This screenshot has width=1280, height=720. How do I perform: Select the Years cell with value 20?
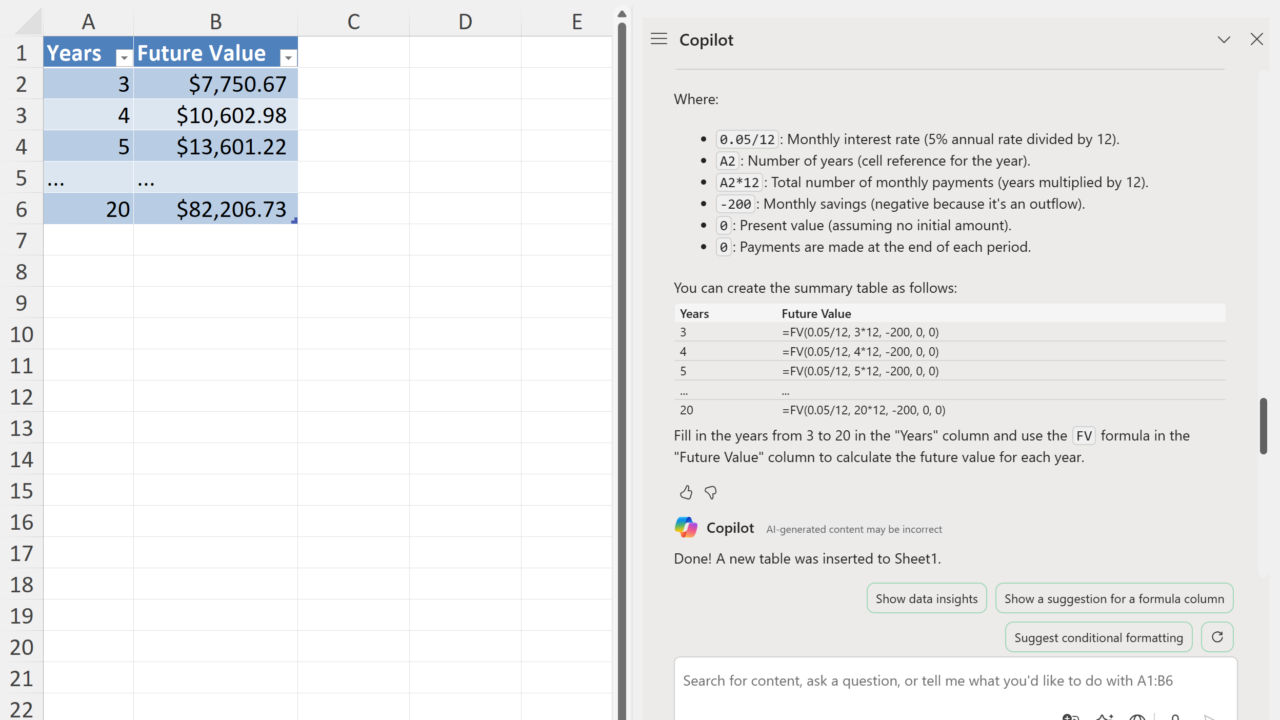88,209
